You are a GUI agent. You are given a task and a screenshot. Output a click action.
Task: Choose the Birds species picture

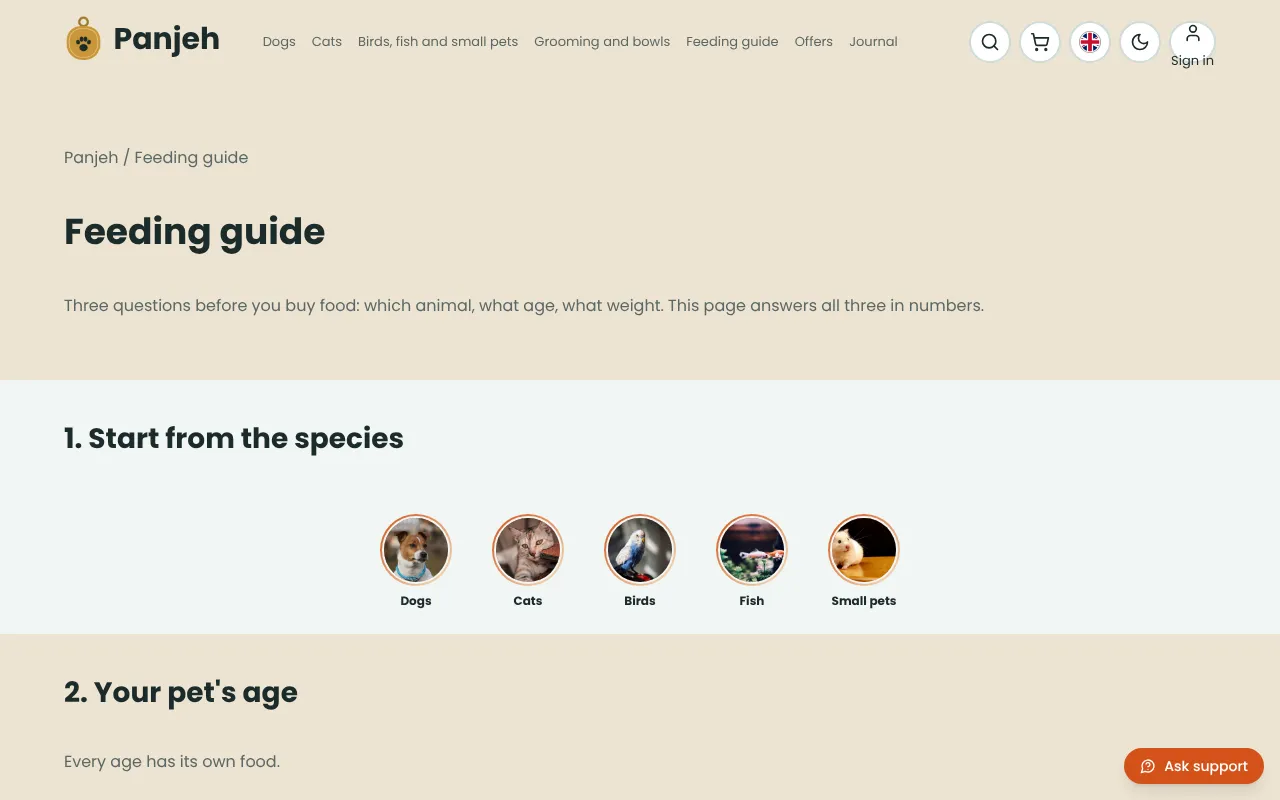[x=640, y=550]
